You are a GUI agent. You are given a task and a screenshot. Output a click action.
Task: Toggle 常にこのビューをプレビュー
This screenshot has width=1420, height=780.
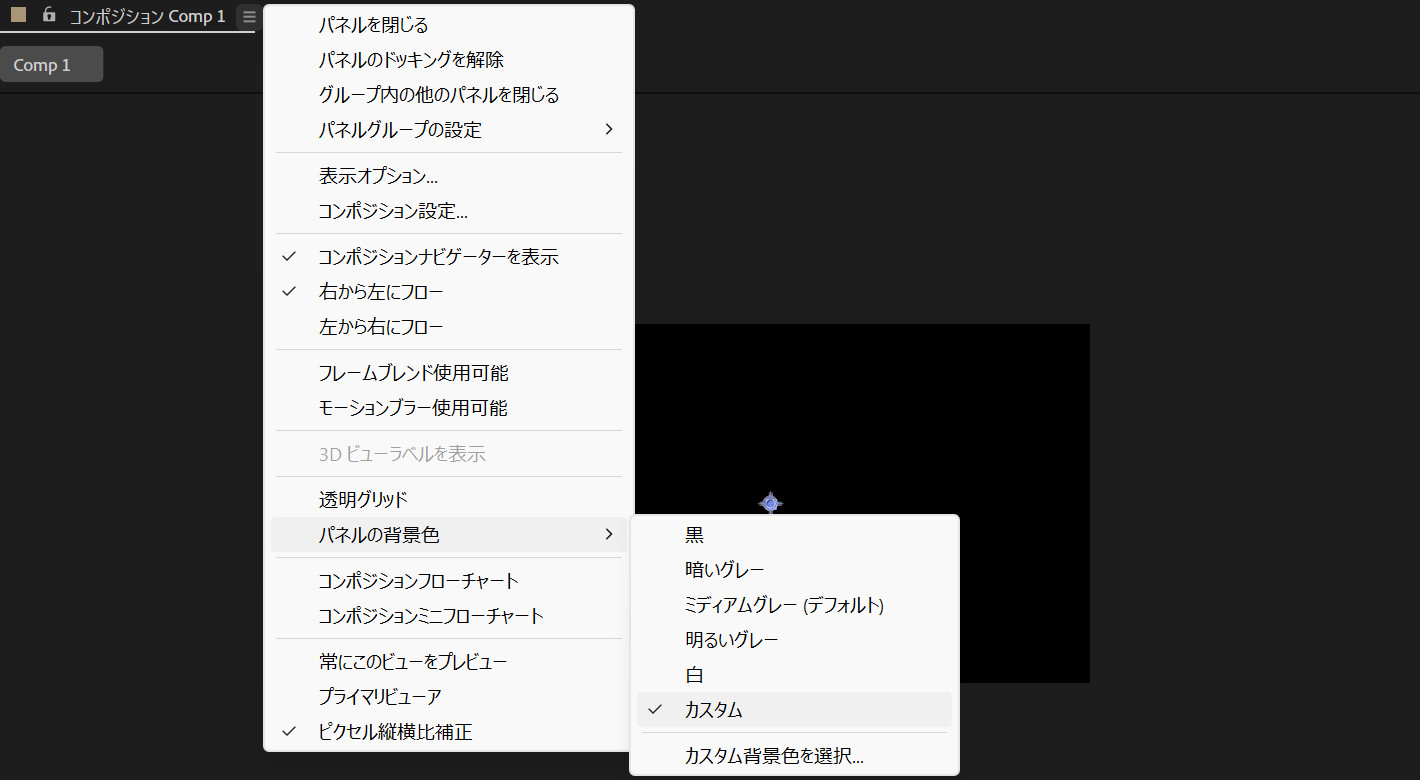click(448, 662)
